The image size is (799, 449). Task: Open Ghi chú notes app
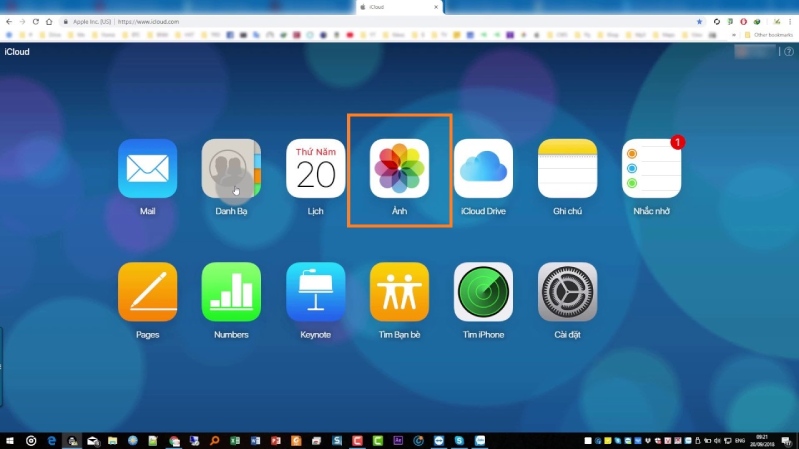pyautogui.click(x=567, y=169)
